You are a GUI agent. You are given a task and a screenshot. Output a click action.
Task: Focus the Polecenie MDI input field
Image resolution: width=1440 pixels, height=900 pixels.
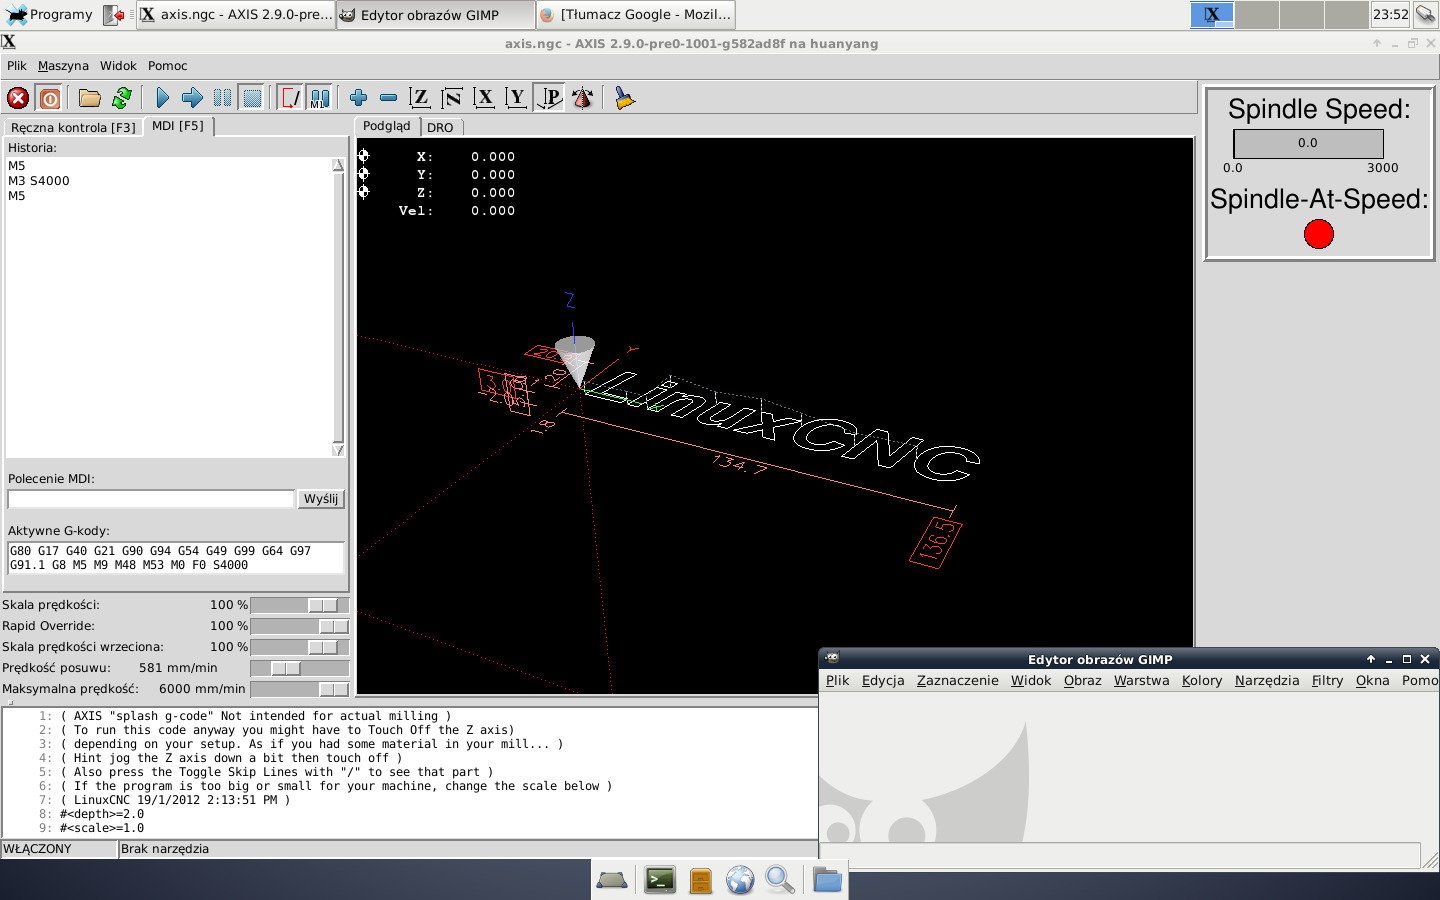click(x=151, y=499)
